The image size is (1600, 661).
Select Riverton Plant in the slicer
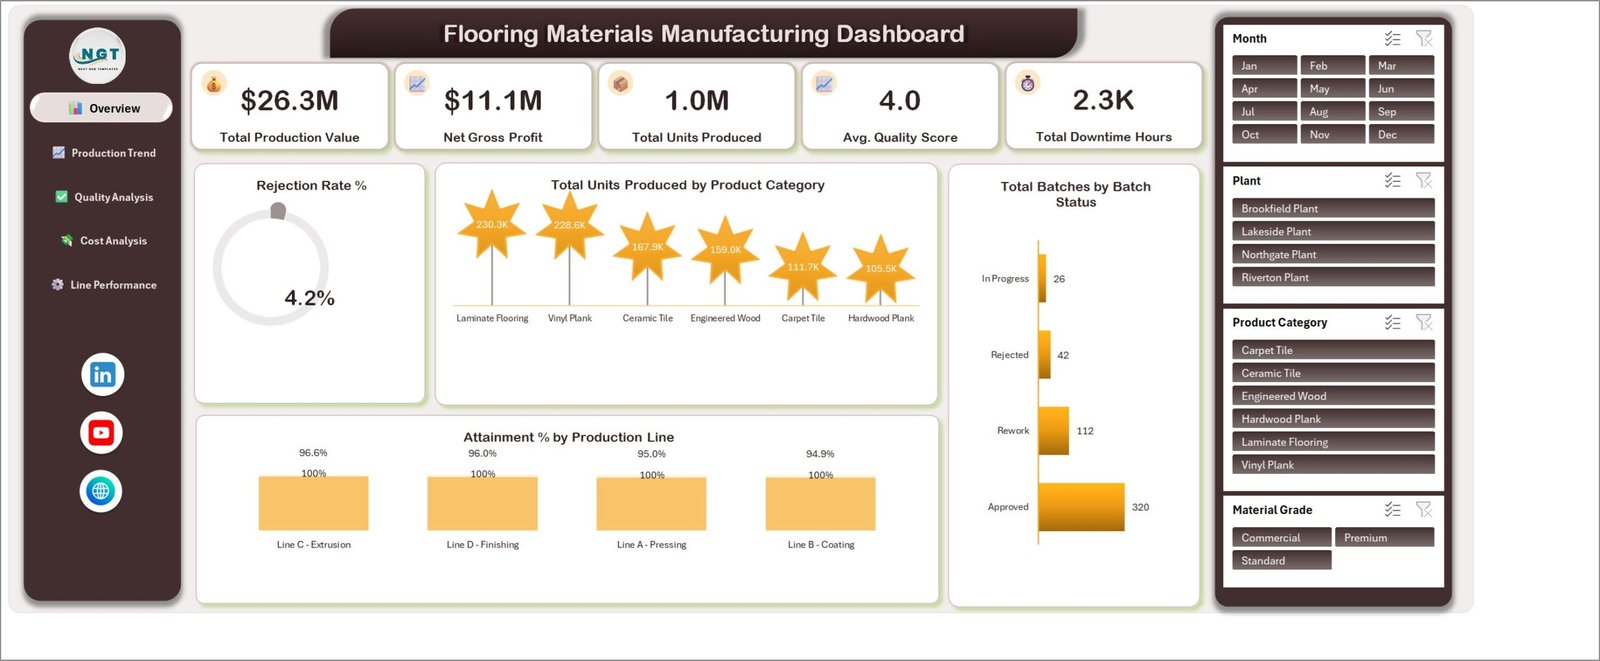coord(1333,277)
